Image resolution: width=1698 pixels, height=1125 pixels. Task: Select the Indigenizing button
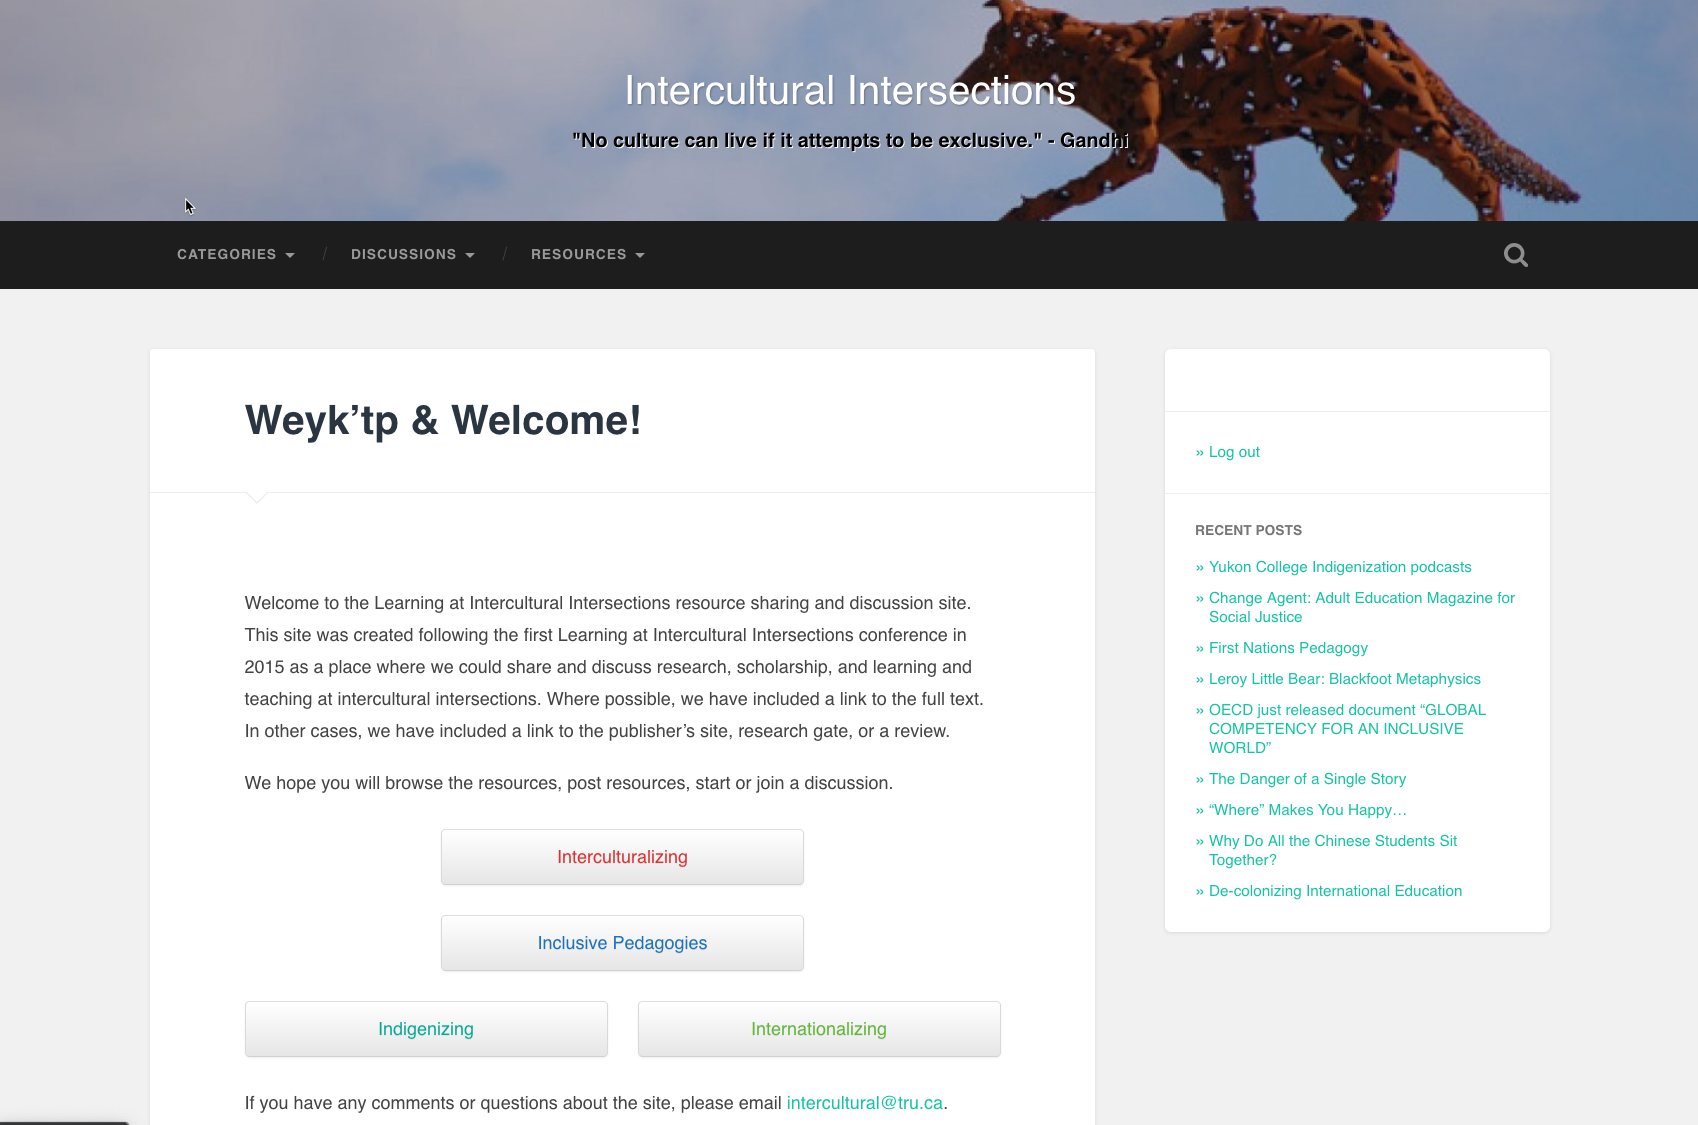coord(426,1029)
